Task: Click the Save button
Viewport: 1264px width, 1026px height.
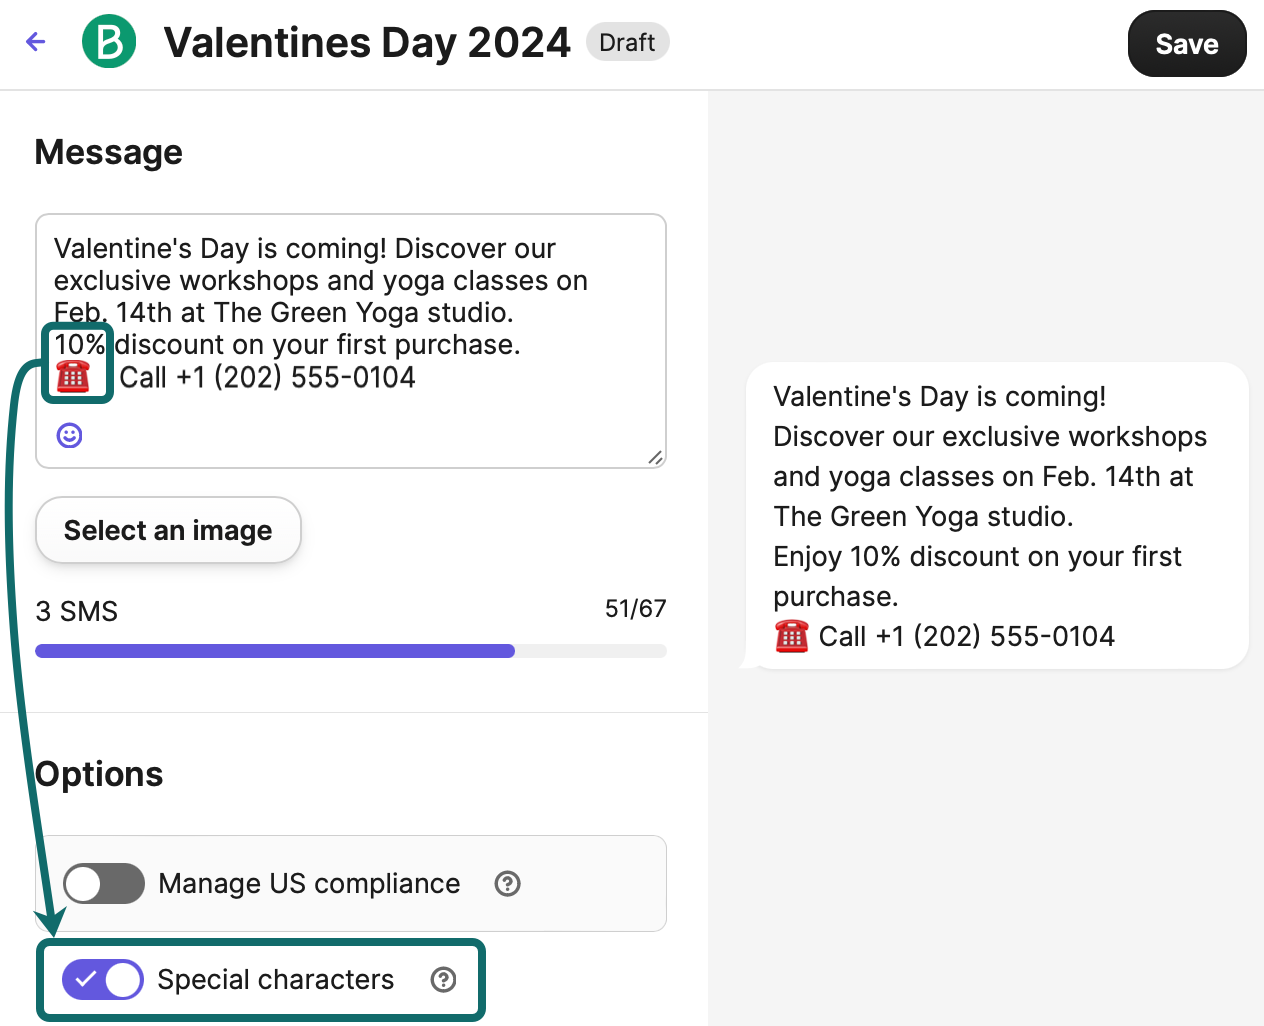Action: coord(1187,43)
